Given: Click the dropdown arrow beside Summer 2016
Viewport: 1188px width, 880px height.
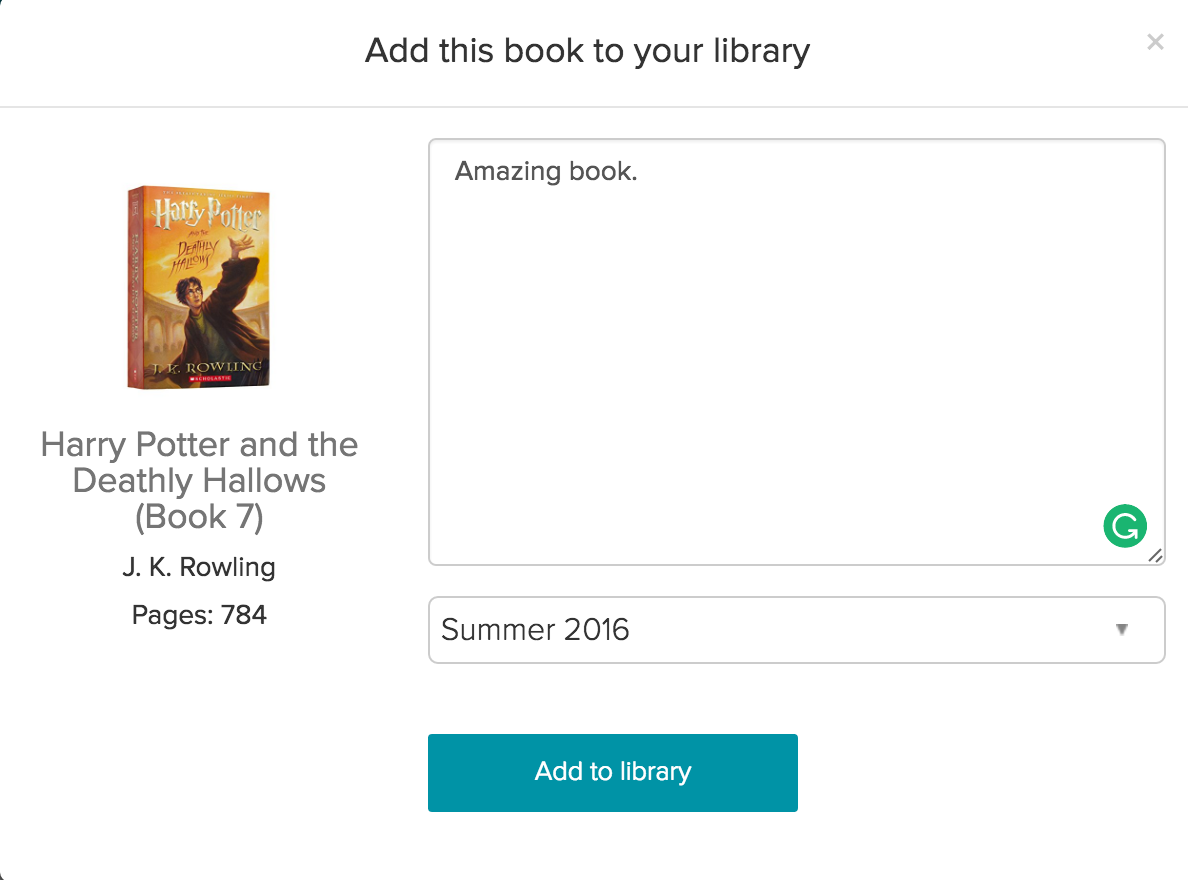Looking at the screenshot, I should coord(1122,629).
